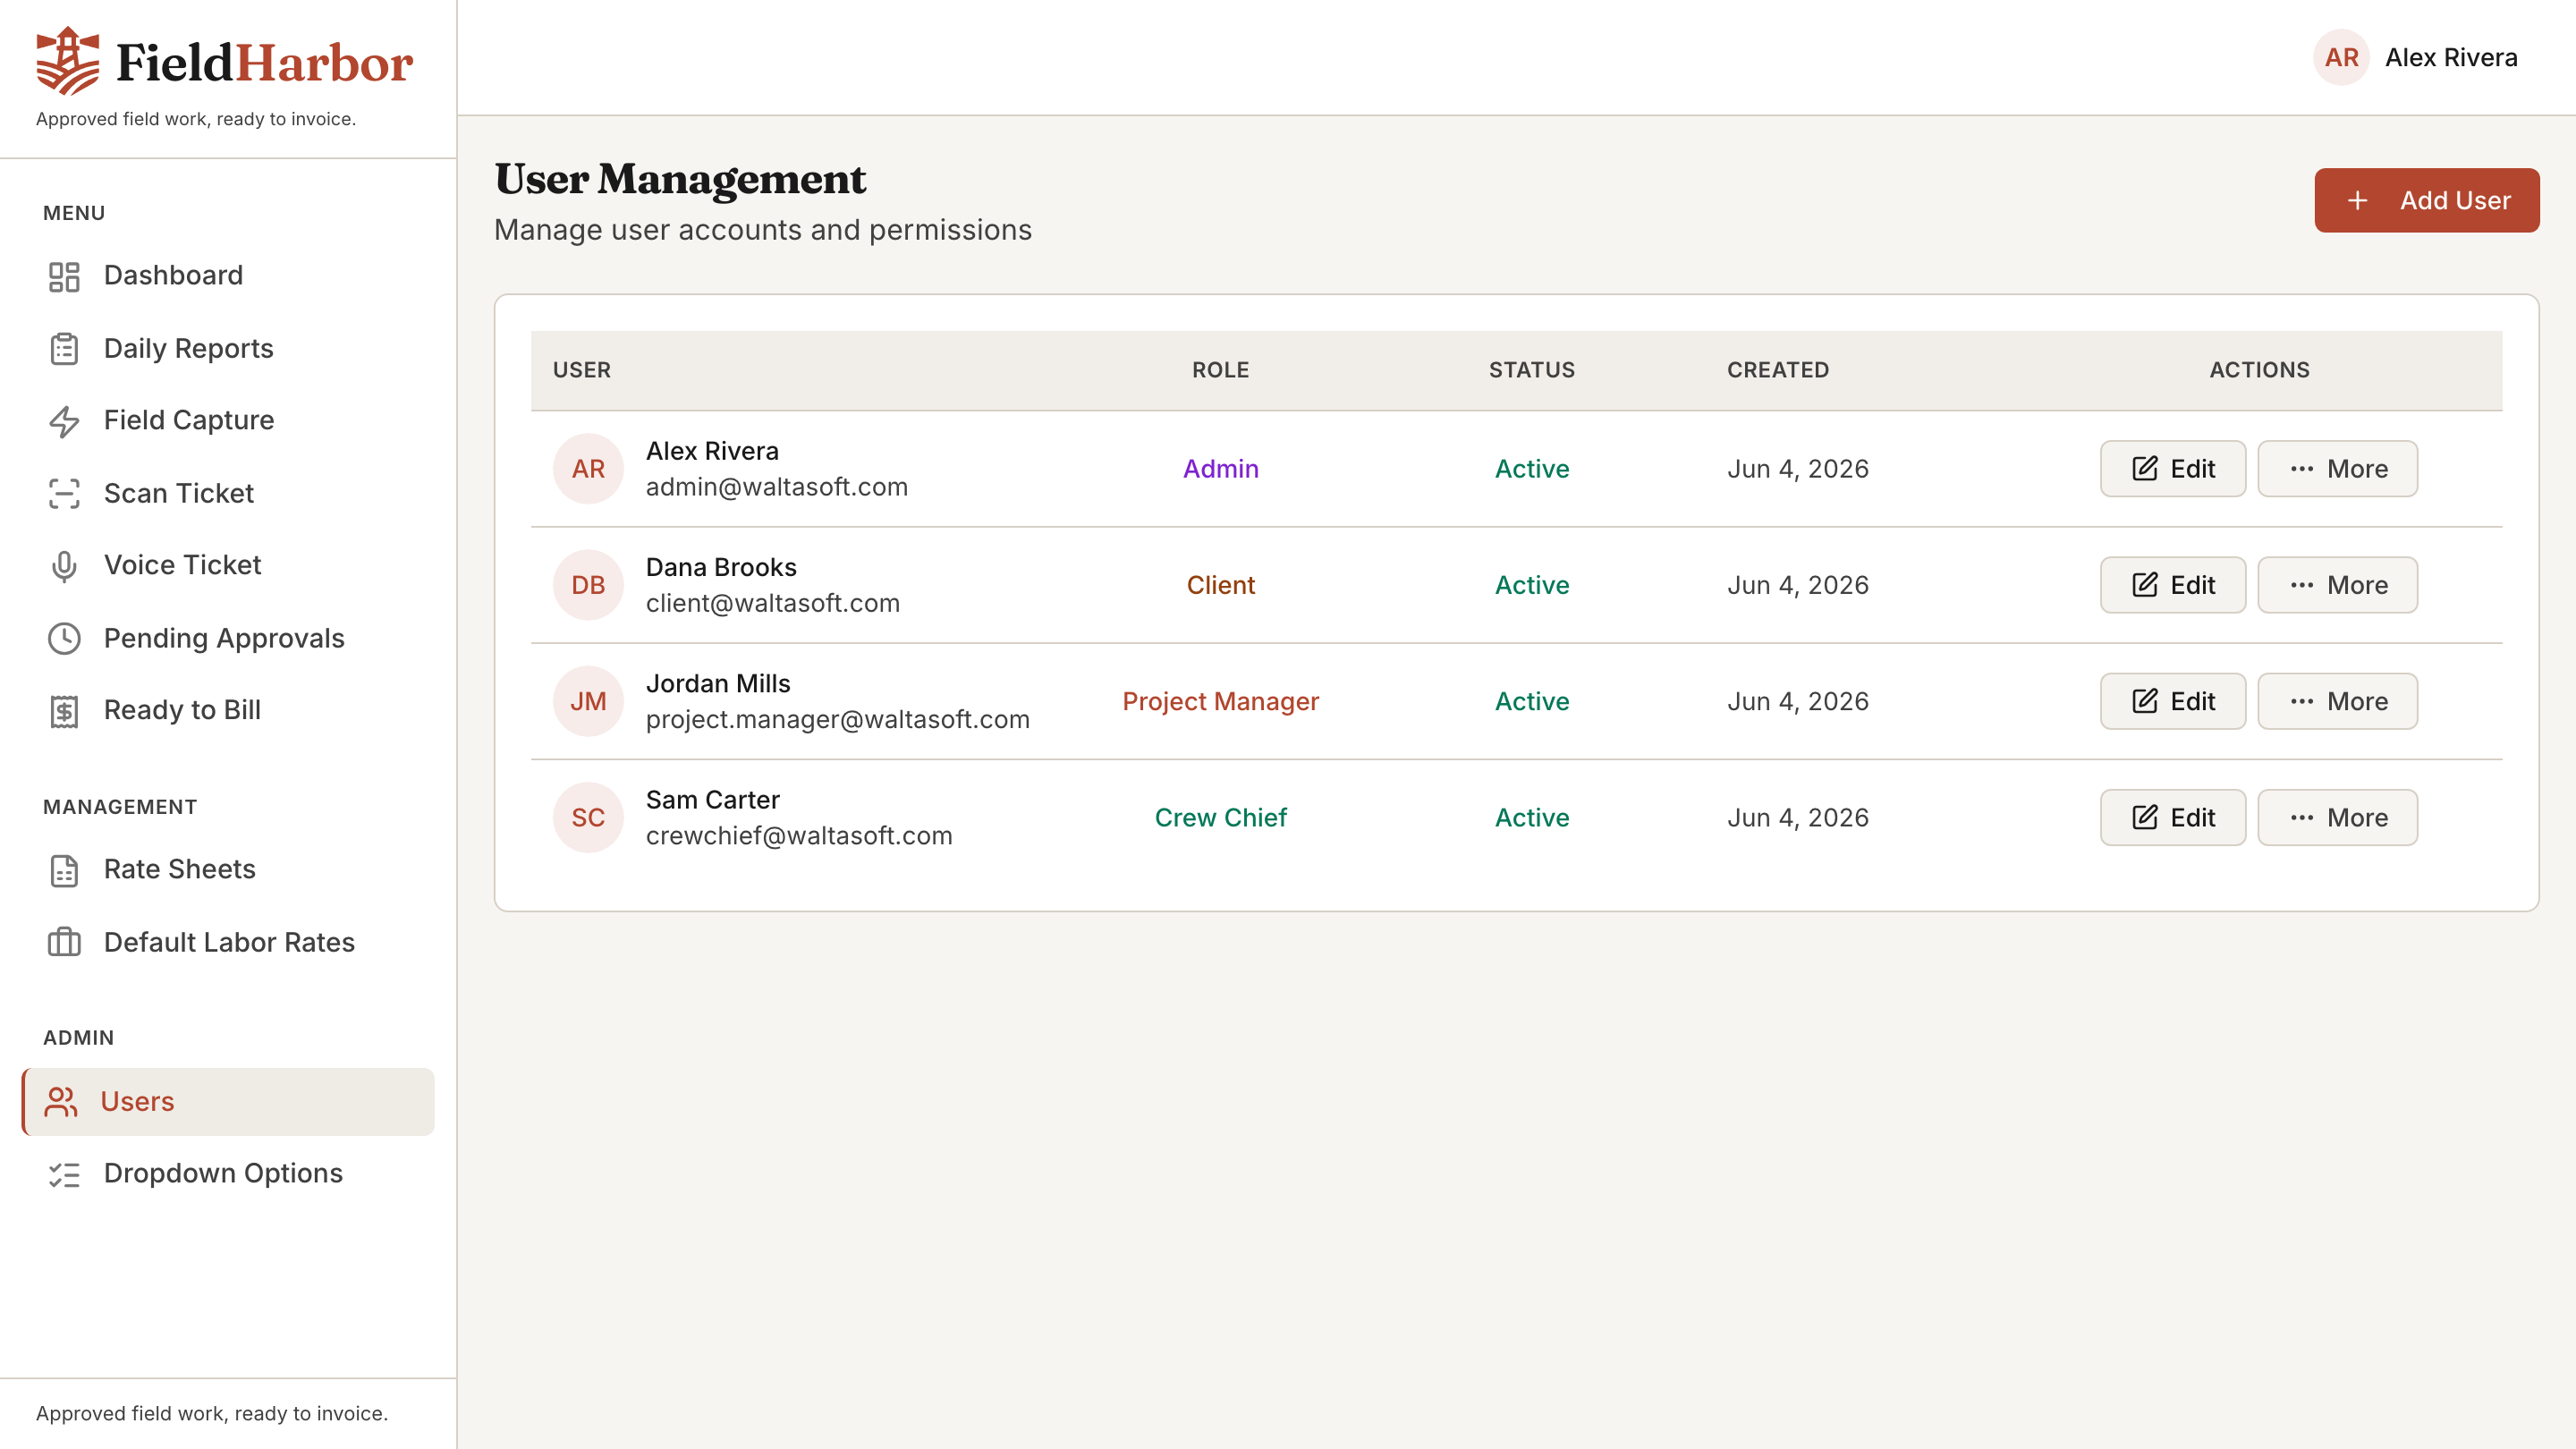This screenshot has height=1449, width=2576.
Task: Open Dropdown Options page
Action: [228, 1174]
